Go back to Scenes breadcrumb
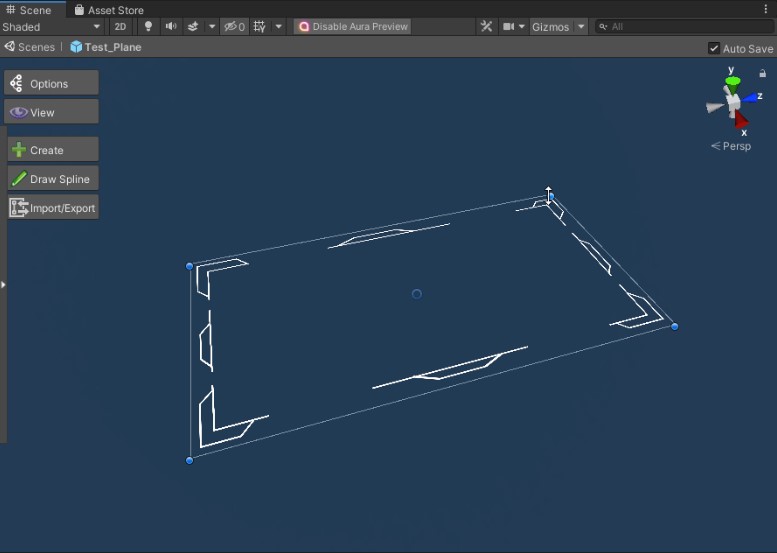Viewport: 777px width, 553px height. click(x=30, y=47)
